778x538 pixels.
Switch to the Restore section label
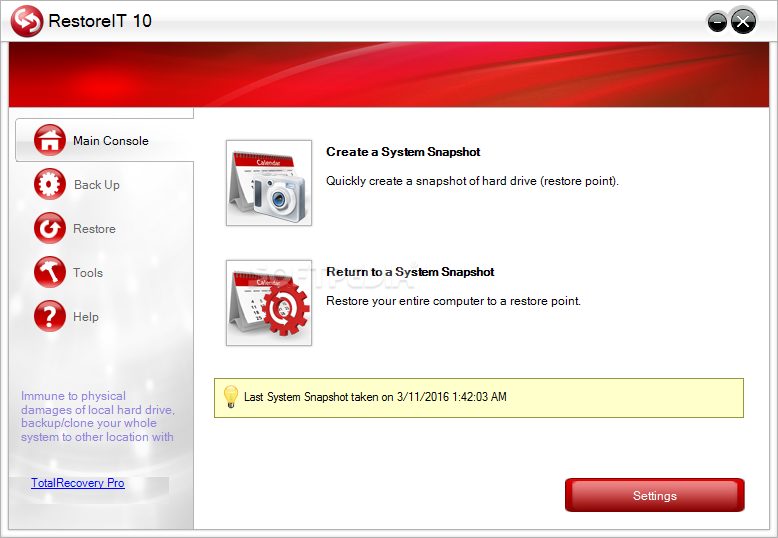coord(94,229)
